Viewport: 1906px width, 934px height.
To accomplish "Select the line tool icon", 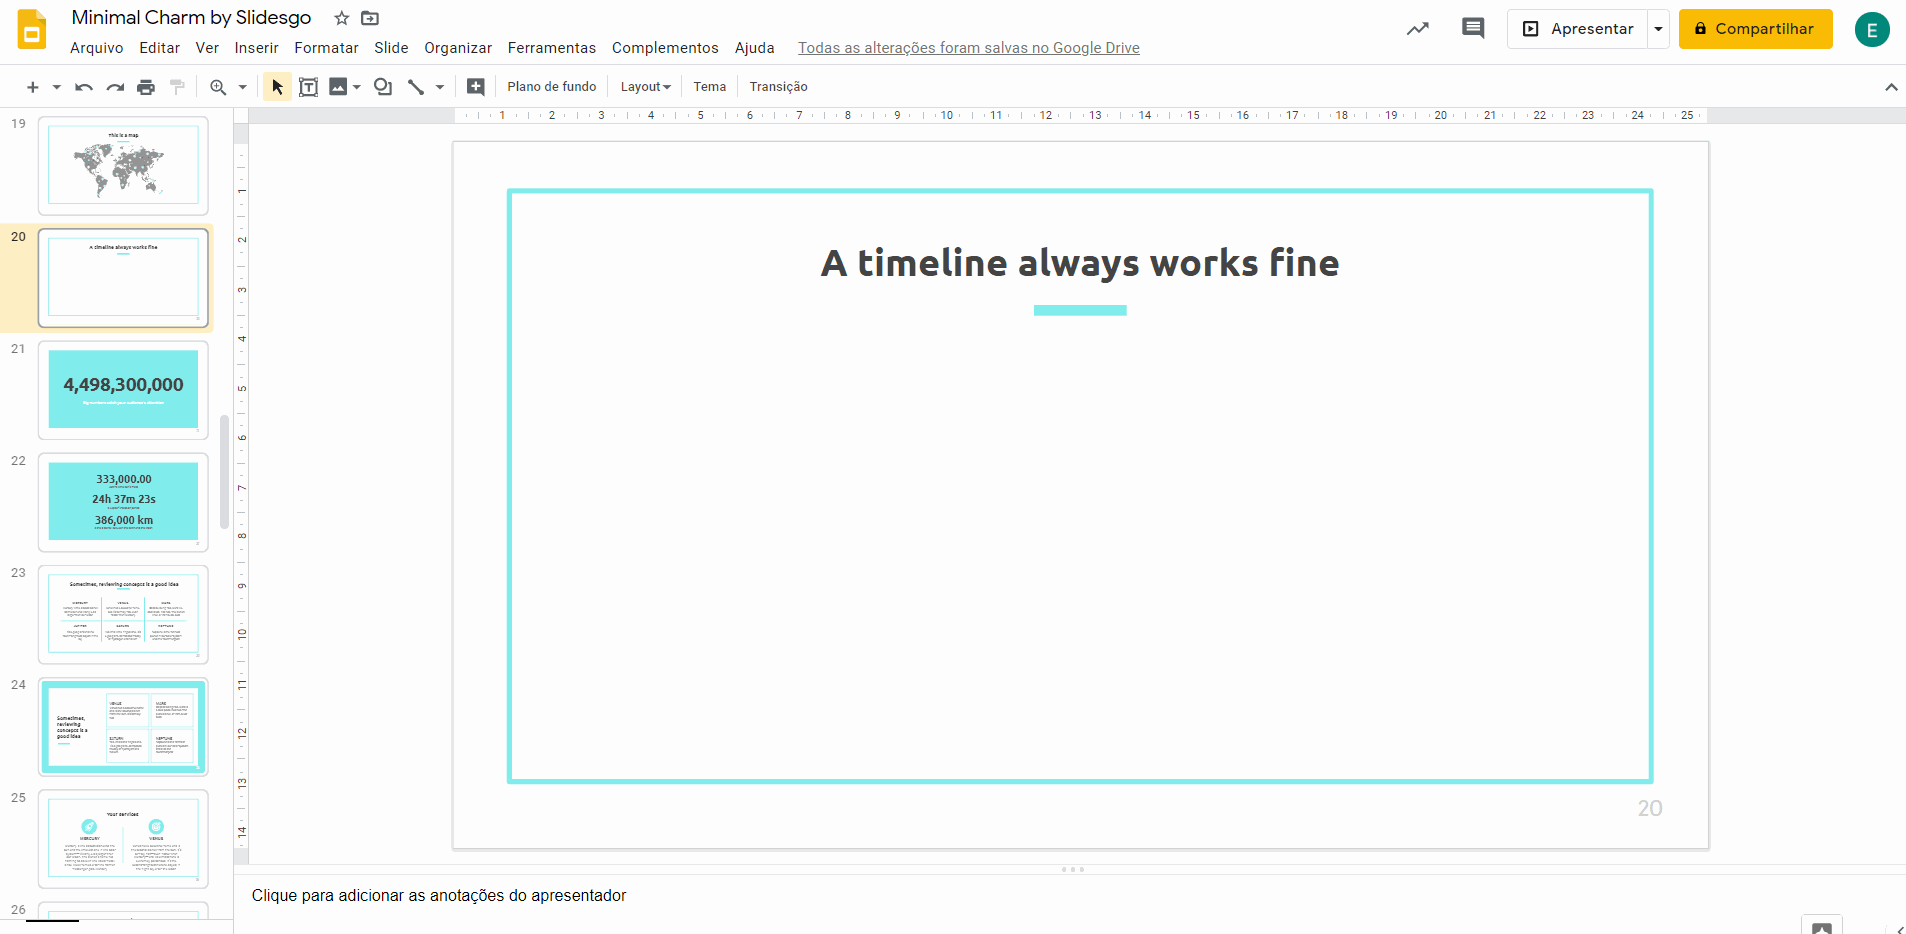I will click(416, 87).
